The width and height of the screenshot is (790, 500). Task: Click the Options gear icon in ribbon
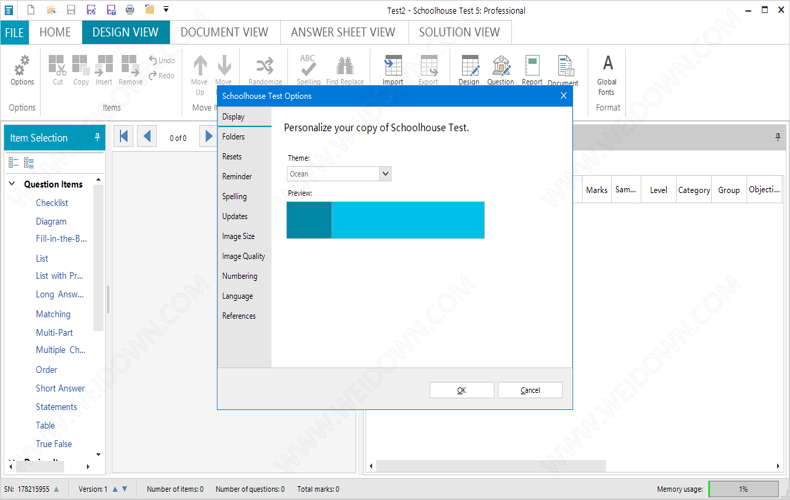click(22, 68)
